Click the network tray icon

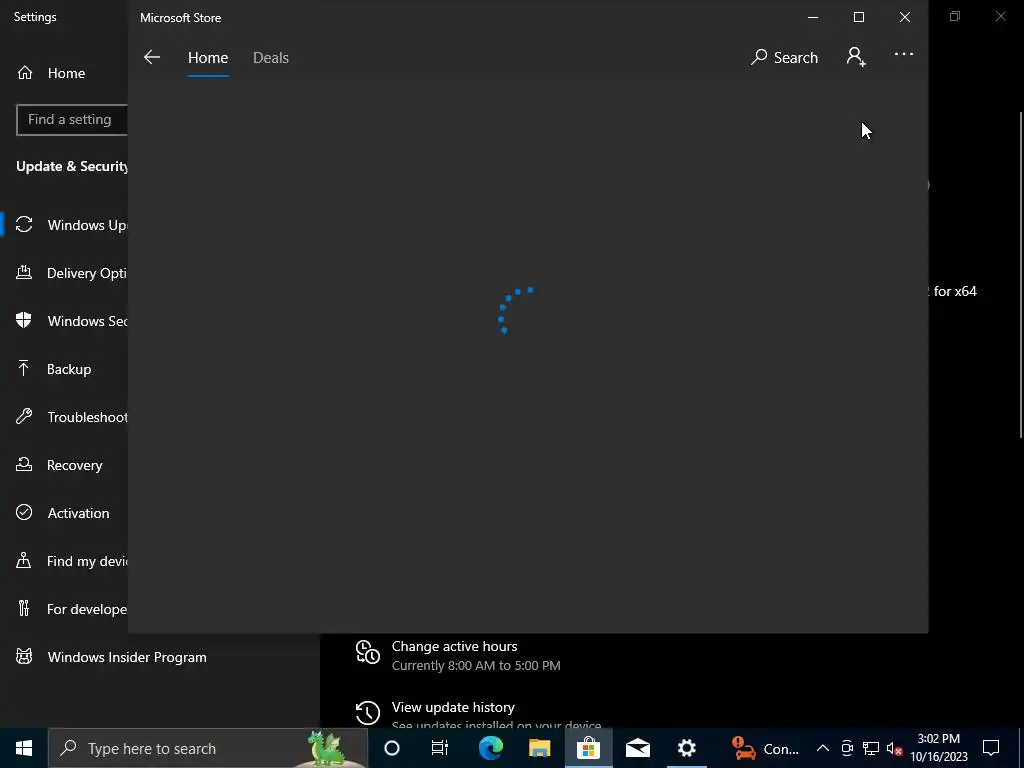[x=871, y=748]
